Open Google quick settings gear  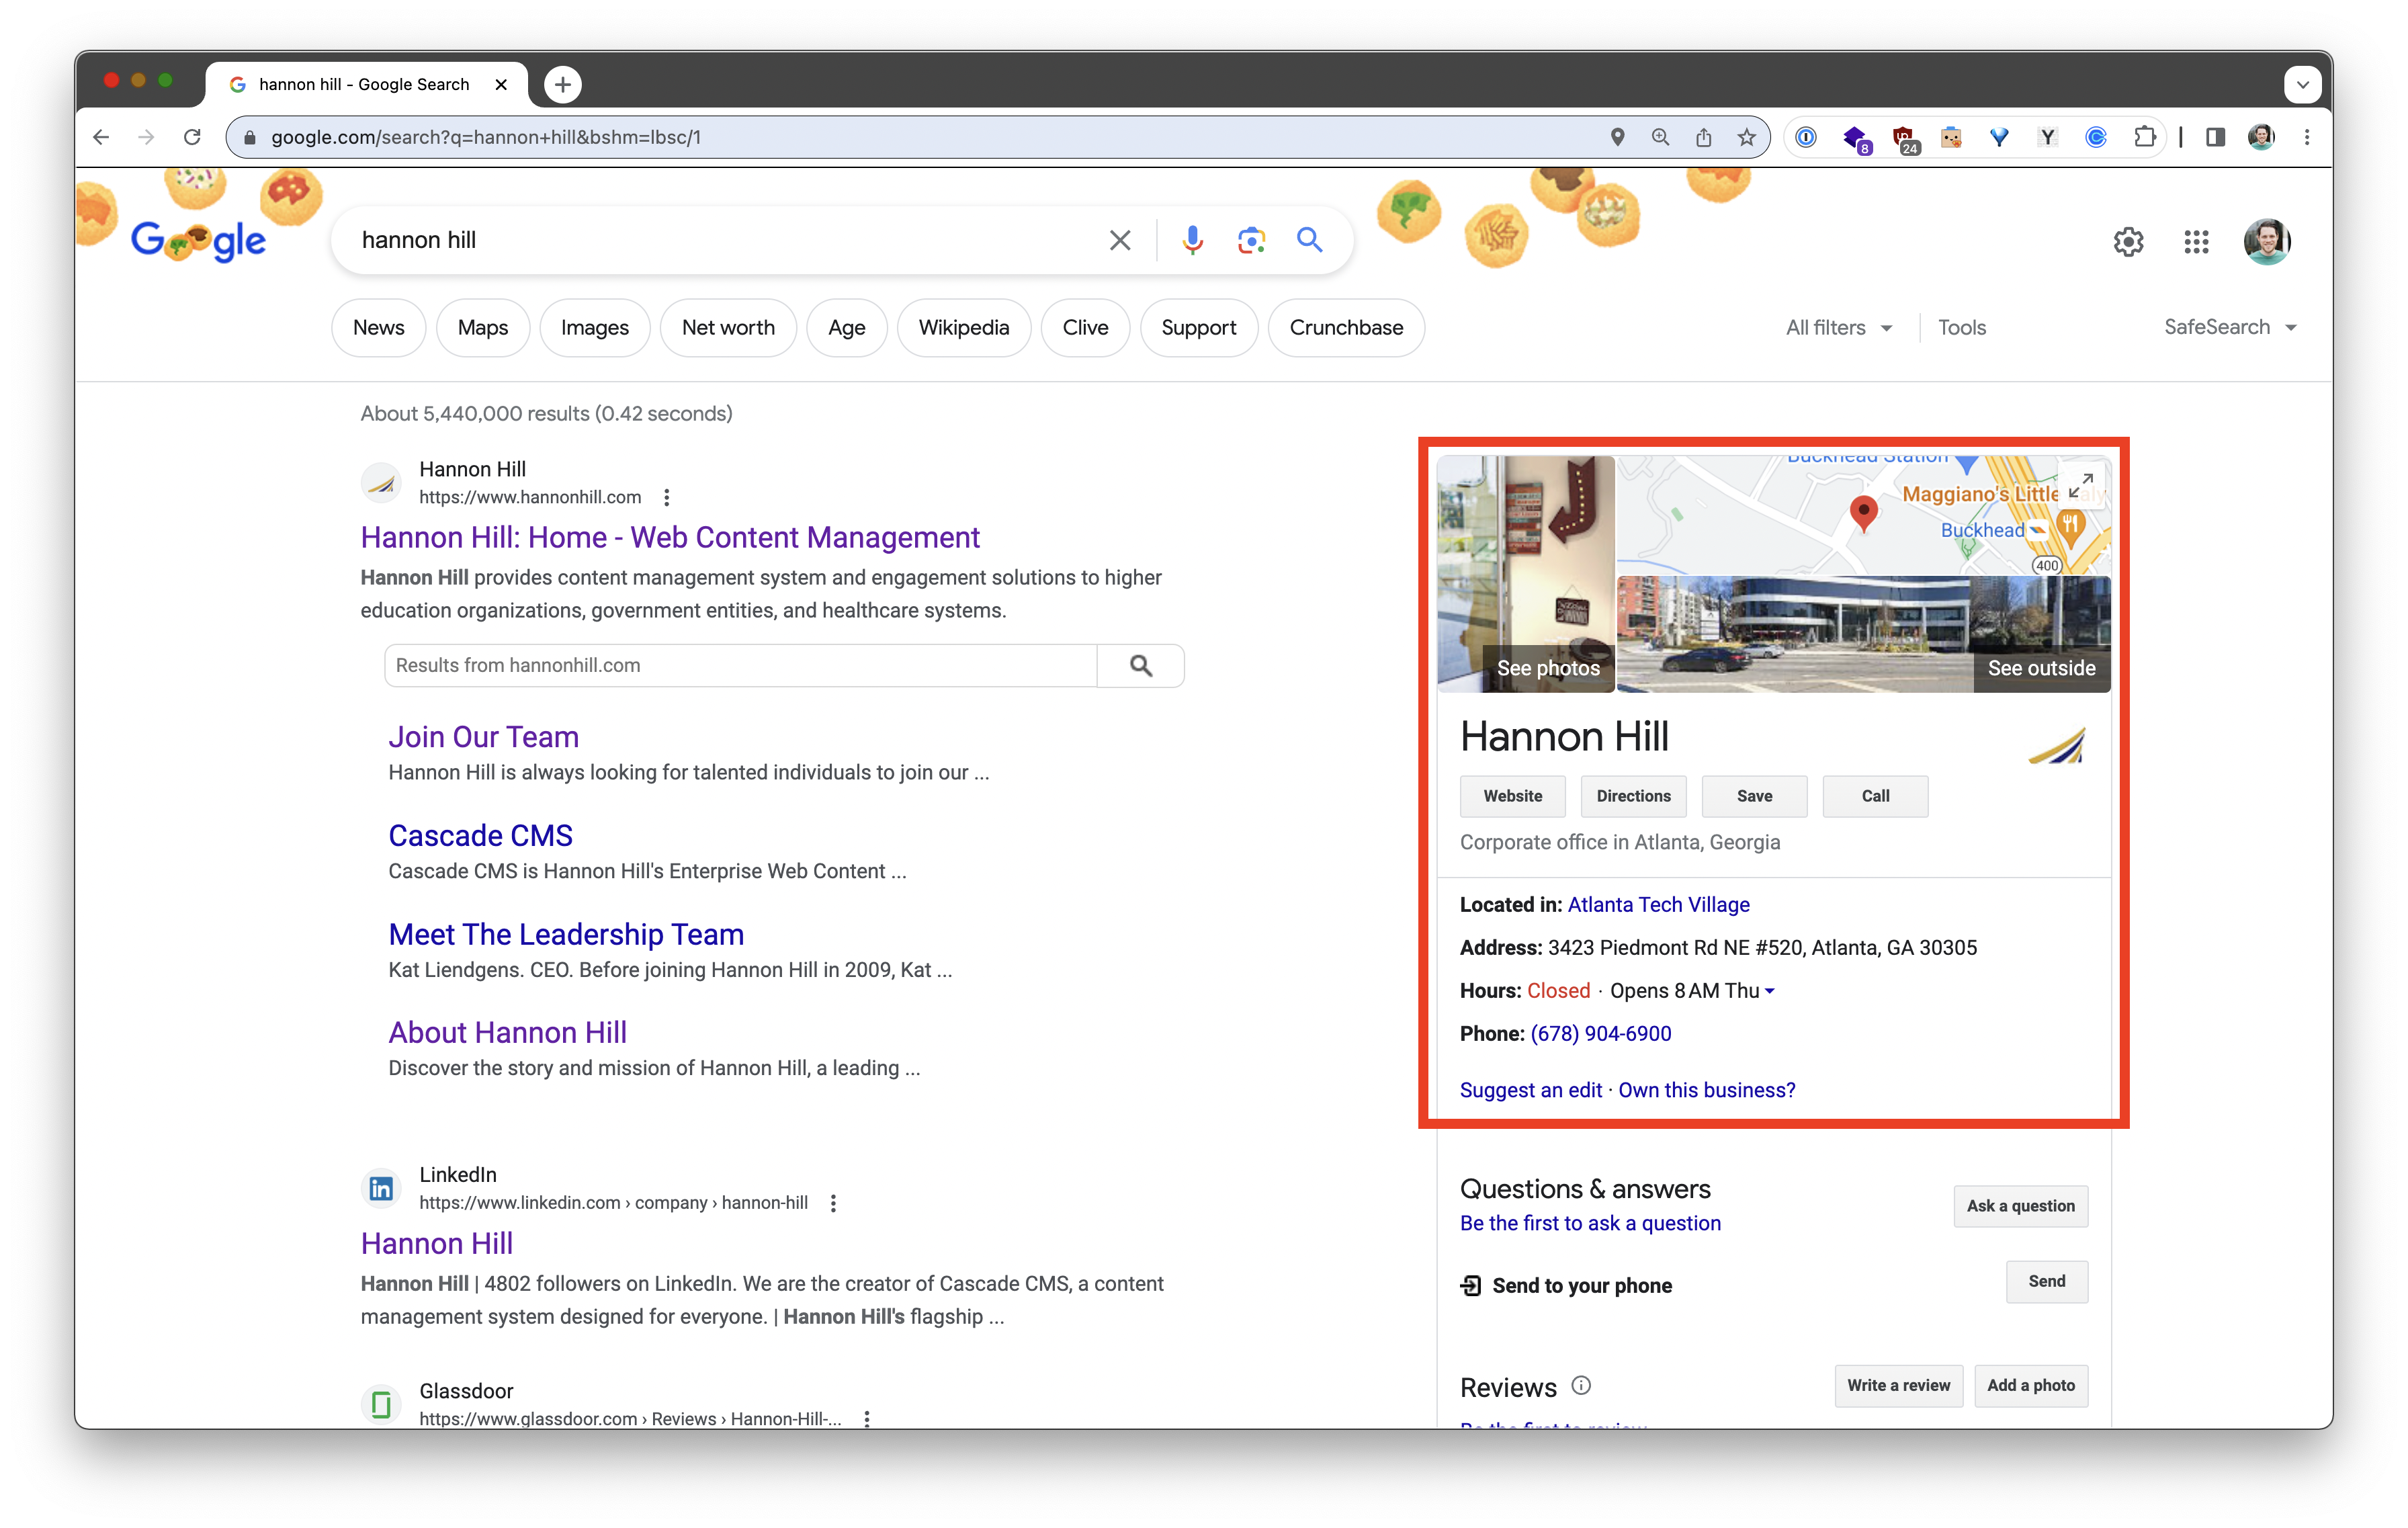coord(2128,241)
